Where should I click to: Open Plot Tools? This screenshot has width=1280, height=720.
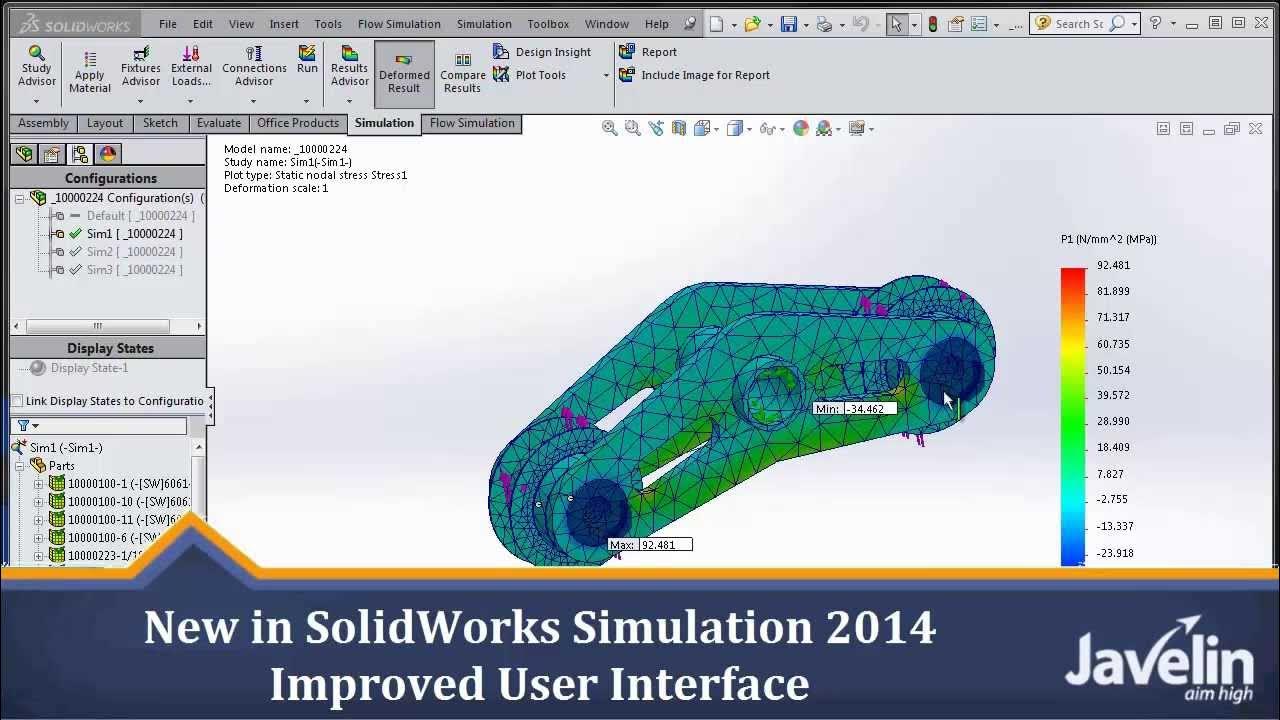(530, 75)
